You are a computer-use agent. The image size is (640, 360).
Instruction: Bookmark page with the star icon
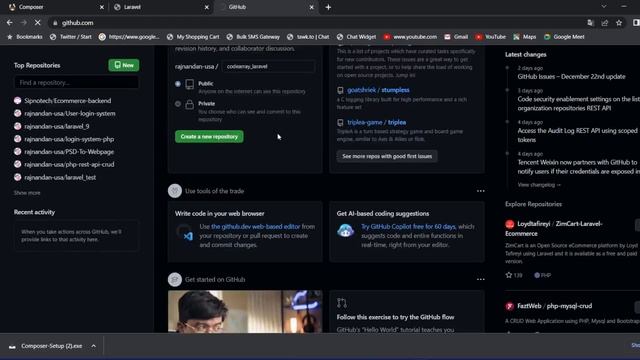[619, 23]
